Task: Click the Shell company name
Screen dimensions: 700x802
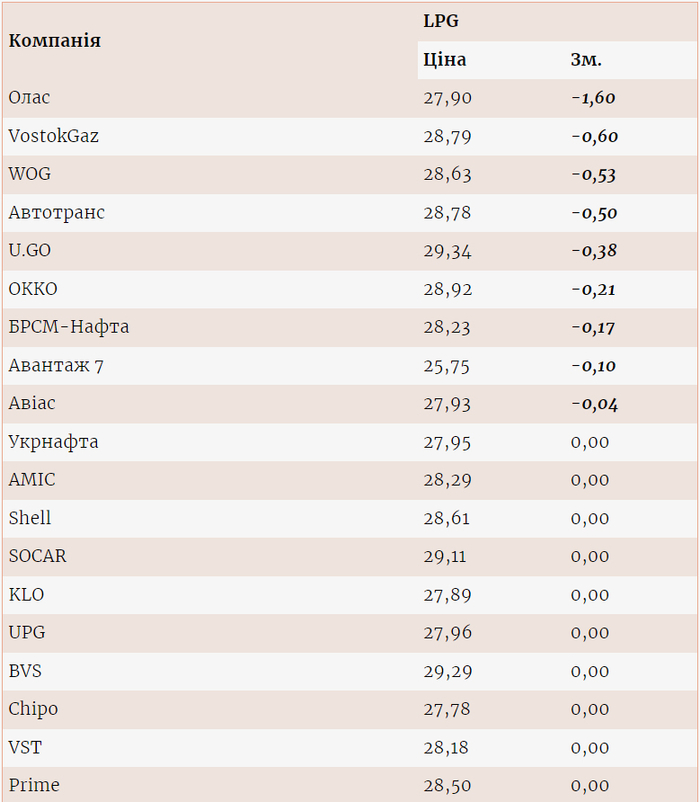Action: coord(30,518)
